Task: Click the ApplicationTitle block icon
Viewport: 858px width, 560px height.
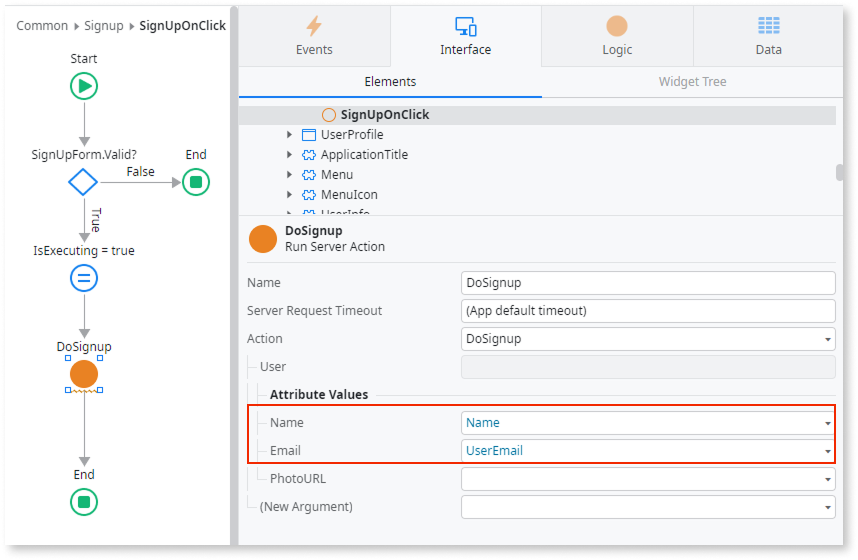Action: pos(309,155)
